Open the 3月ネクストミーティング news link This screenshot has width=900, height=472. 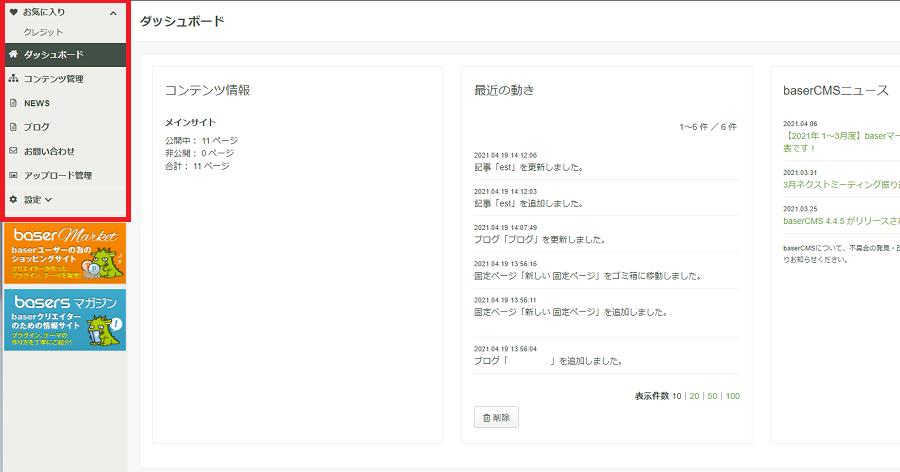pos(841,185)
